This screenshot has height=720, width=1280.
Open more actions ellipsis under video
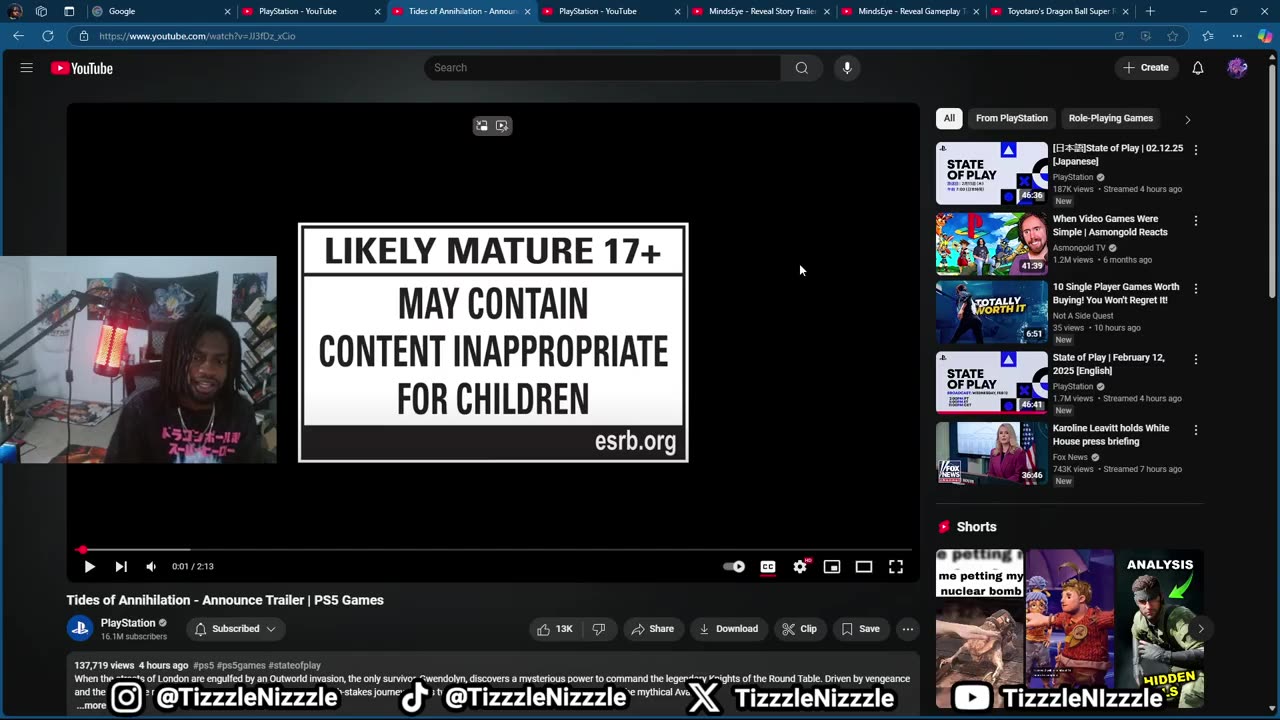907,629
